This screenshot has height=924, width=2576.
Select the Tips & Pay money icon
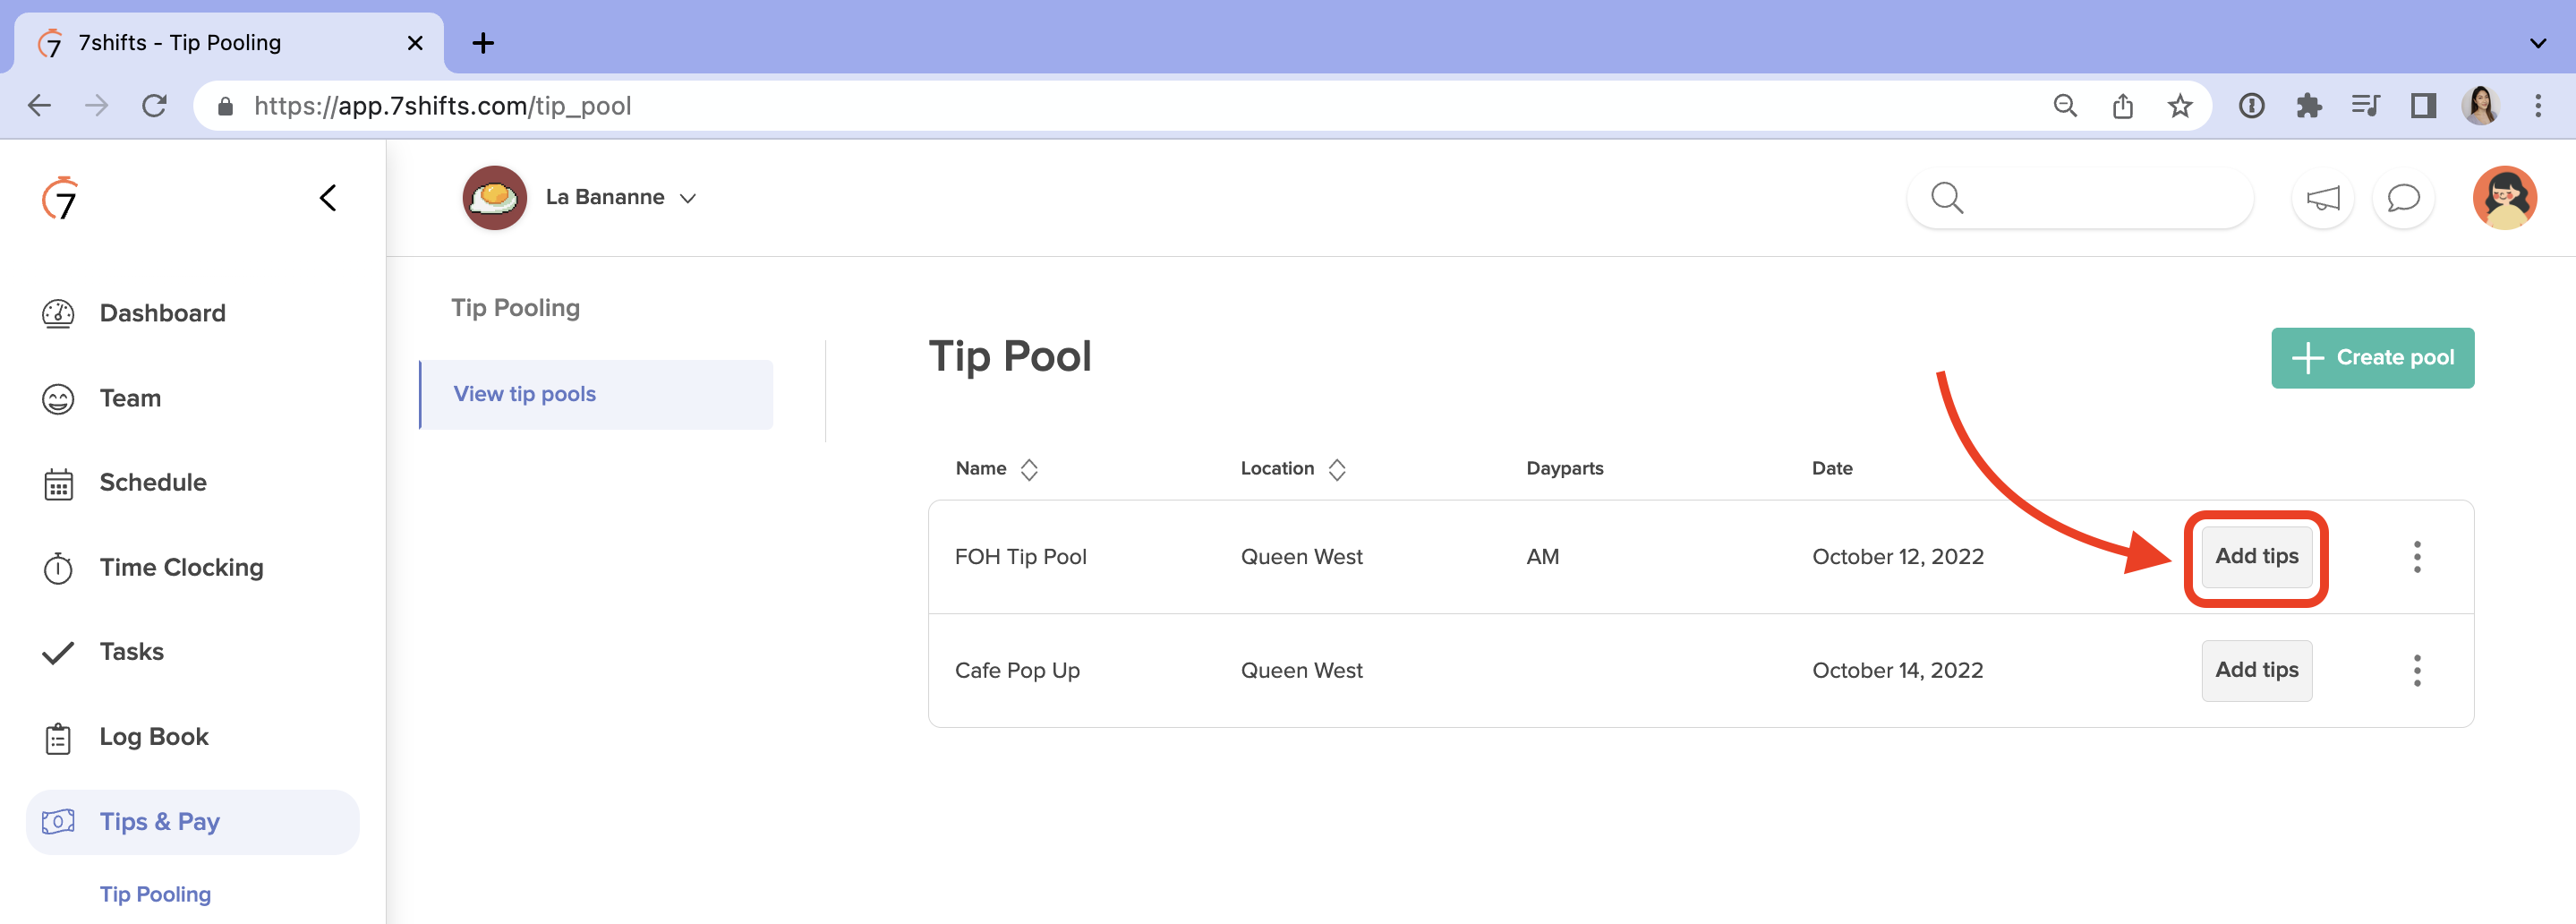[x=59, y=821]
